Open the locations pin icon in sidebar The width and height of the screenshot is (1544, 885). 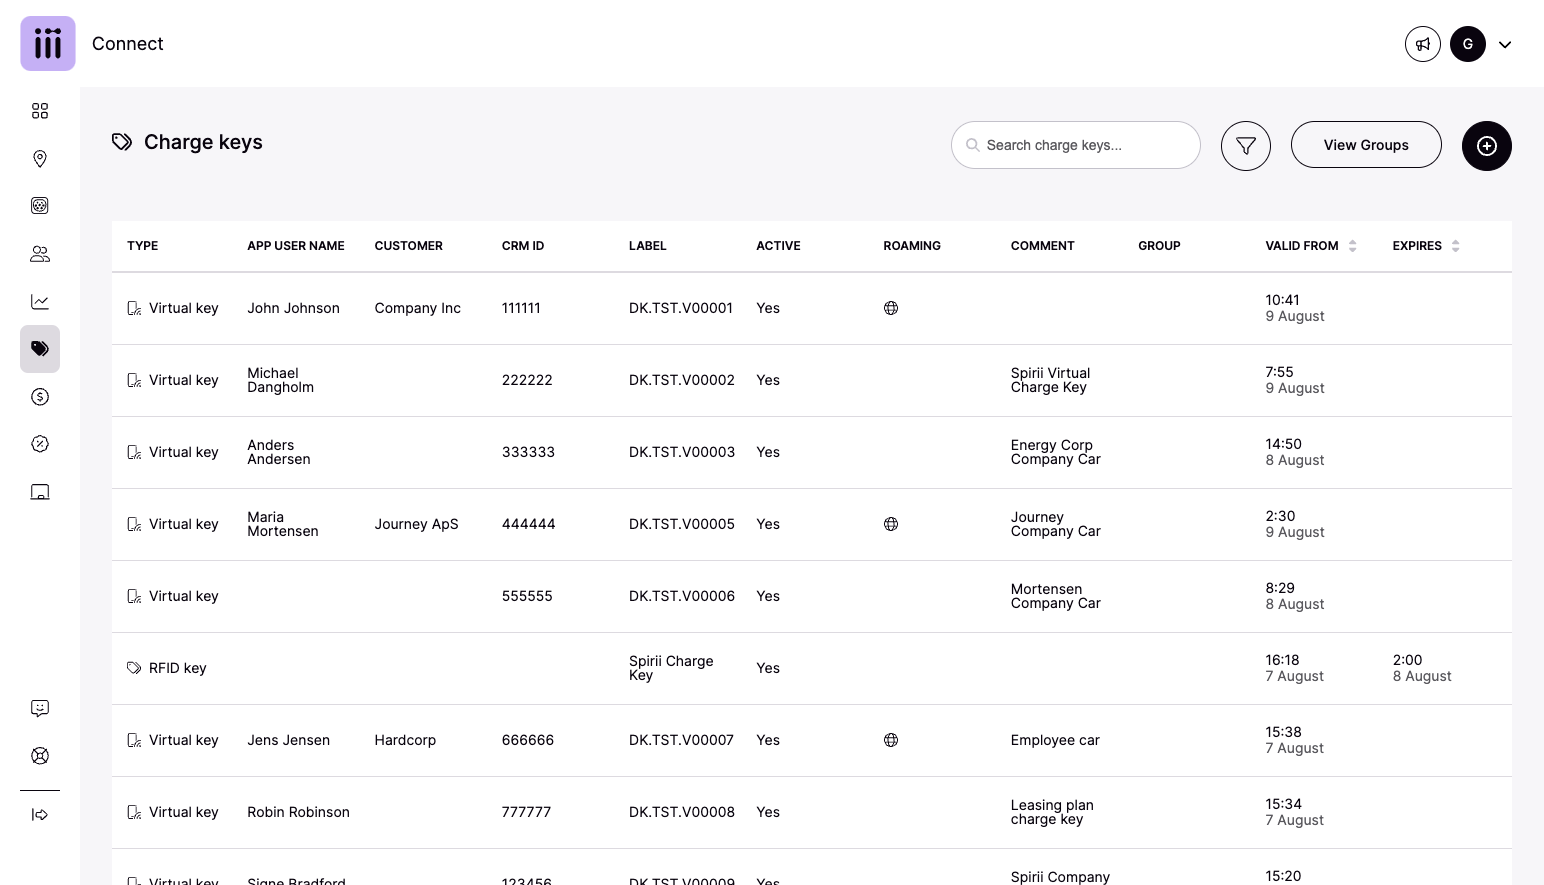40,159
